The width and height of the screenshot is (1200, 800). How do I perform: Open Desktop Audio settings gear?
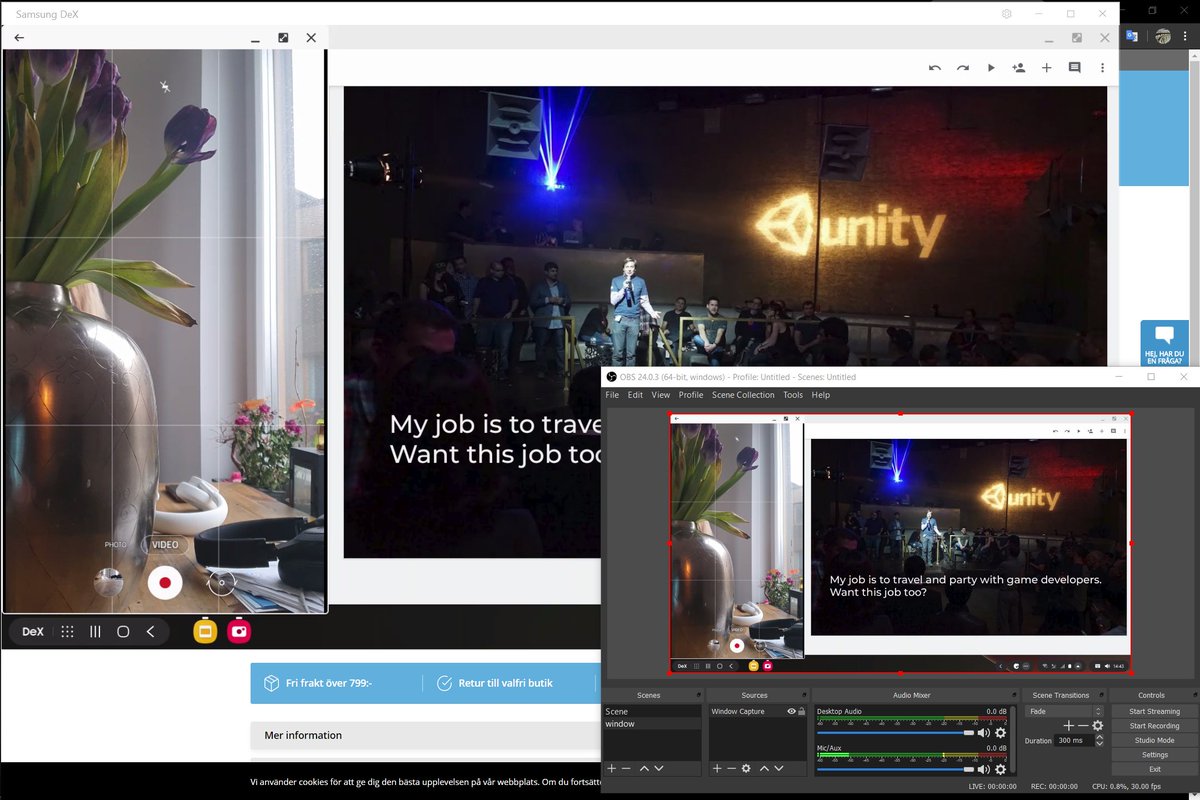1000,733
